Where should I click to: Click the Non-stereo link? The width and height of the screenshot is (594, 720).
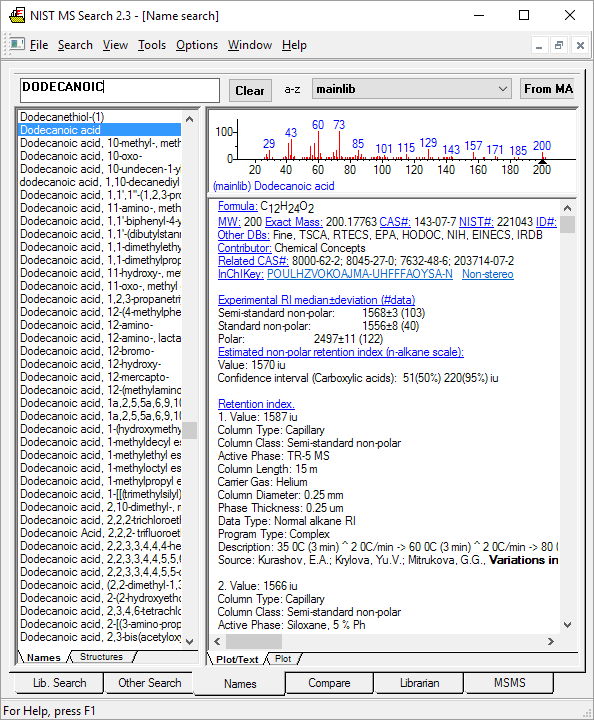pos(488,274)
